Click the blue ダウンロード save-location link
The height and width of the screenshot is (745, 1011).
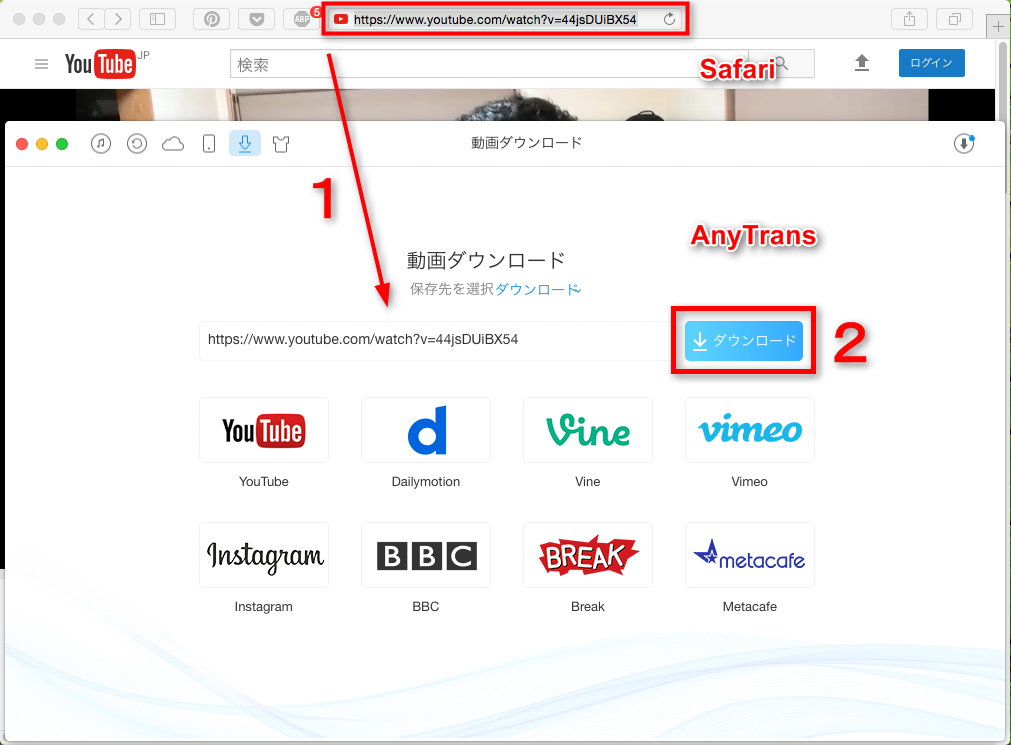[x=538, y=289]
